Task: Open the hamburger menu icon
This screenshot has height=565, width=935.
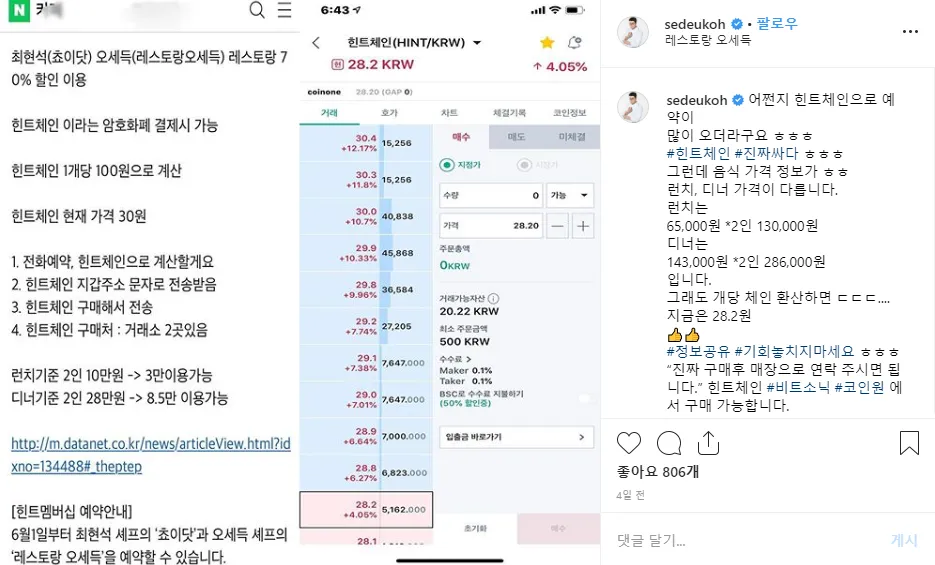Action: pos(284,10)
